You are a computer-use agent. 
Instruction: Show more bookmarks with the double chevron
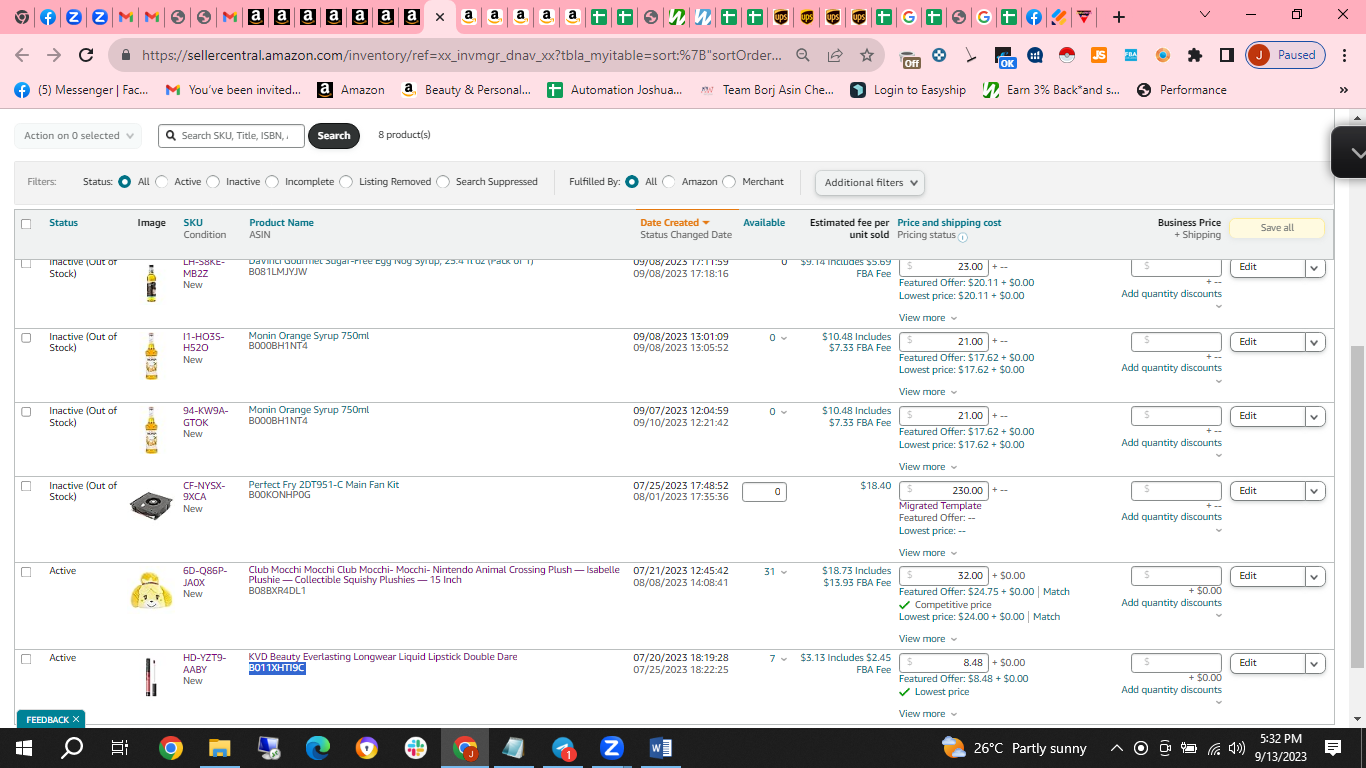(x=1343, y=90)
